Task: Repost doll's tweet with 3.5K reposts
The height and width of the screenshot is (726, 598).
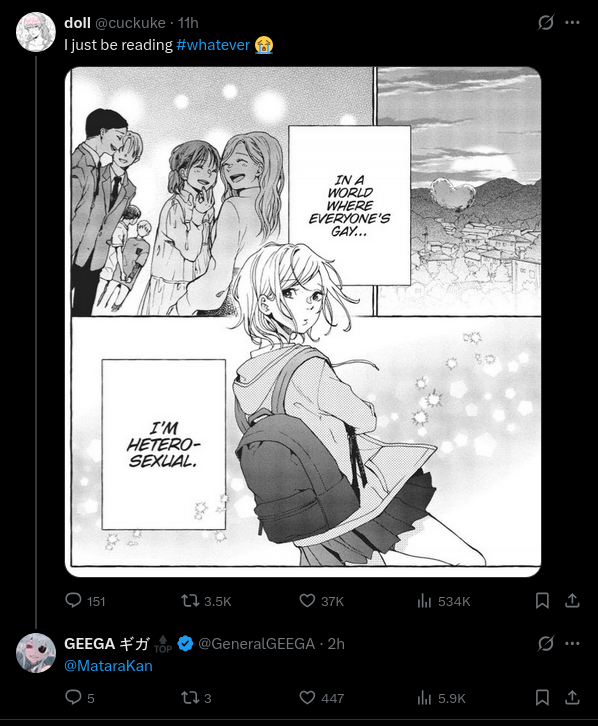Action: pos(189,601)
